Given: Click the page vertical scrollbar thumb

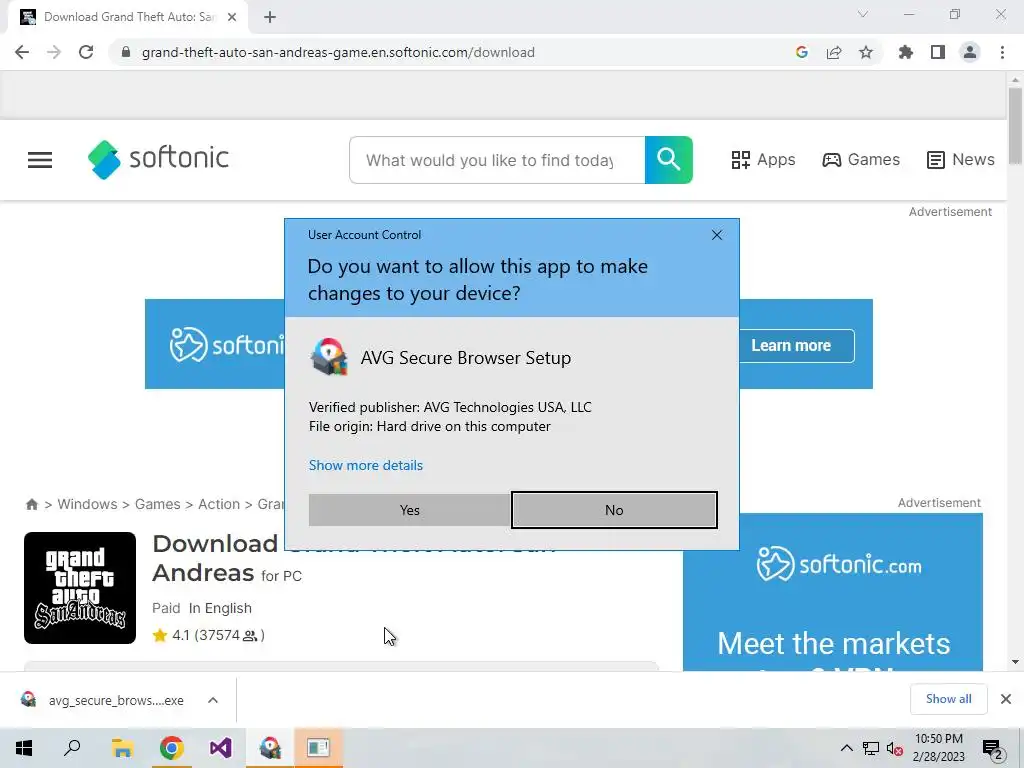Looking at the screenshot, I should (x=1015, y=125).
